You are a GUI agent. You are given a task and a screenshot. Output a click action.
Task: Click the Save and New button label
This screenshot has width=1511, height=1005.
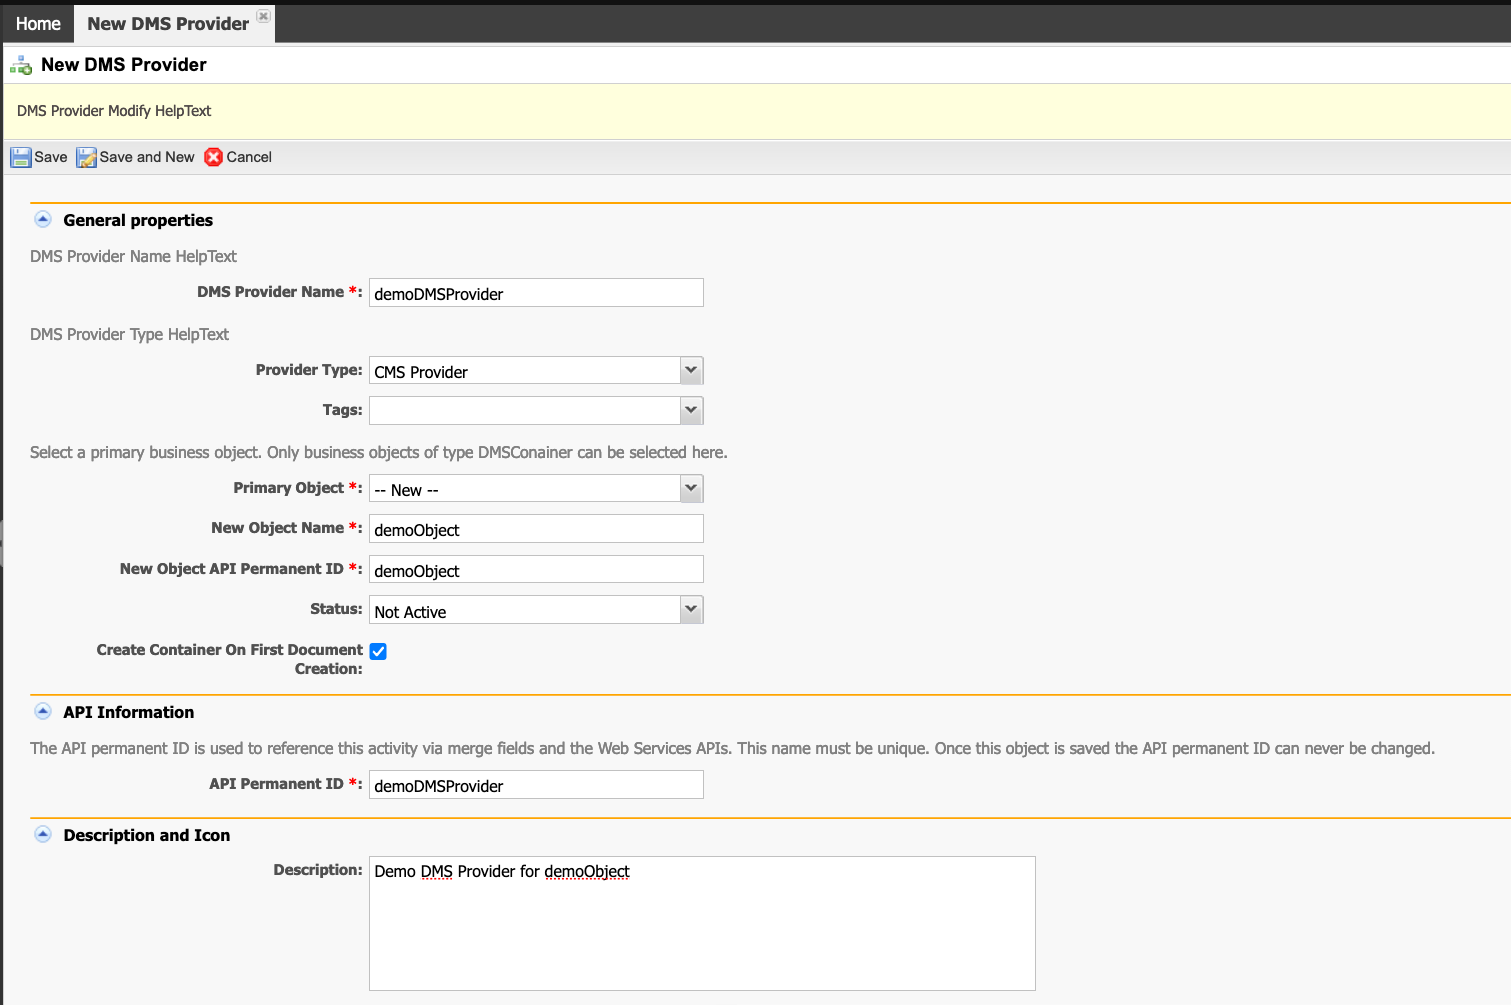pos(147,157)
